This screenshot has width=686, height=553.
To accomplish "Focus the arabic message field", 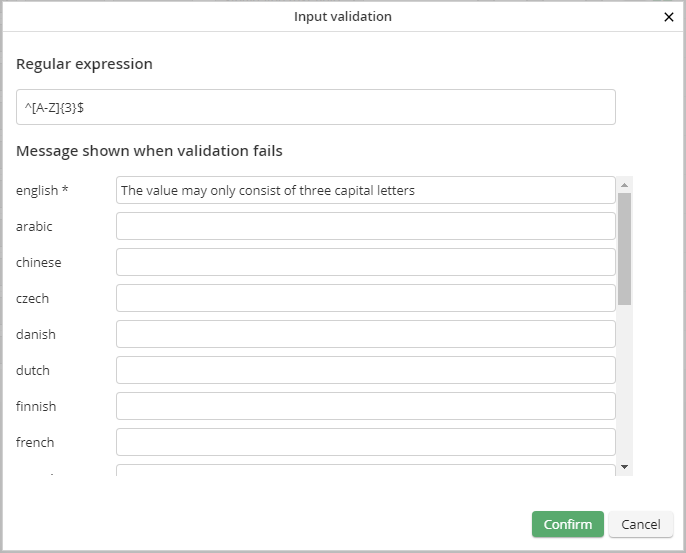I will click(366, 226).
